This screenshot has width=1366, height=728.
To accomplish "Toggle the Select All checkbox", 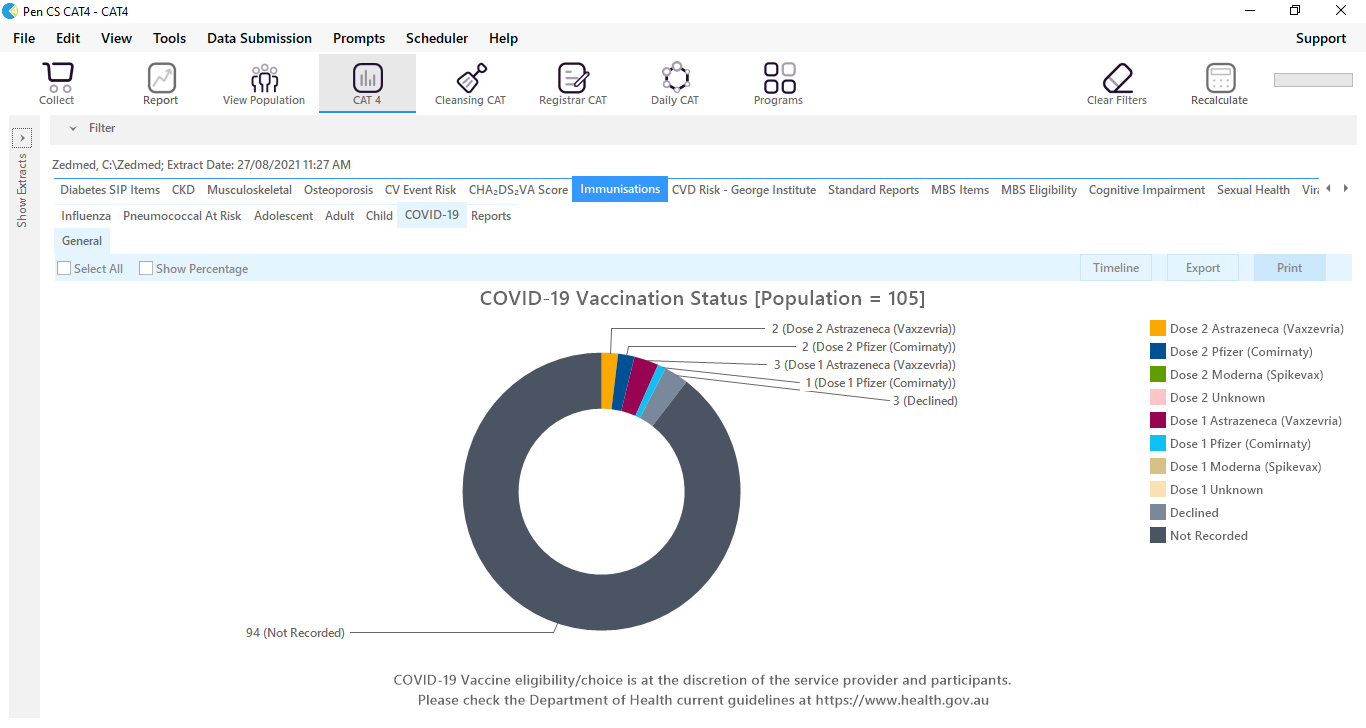I will click(x=64, y=268).
